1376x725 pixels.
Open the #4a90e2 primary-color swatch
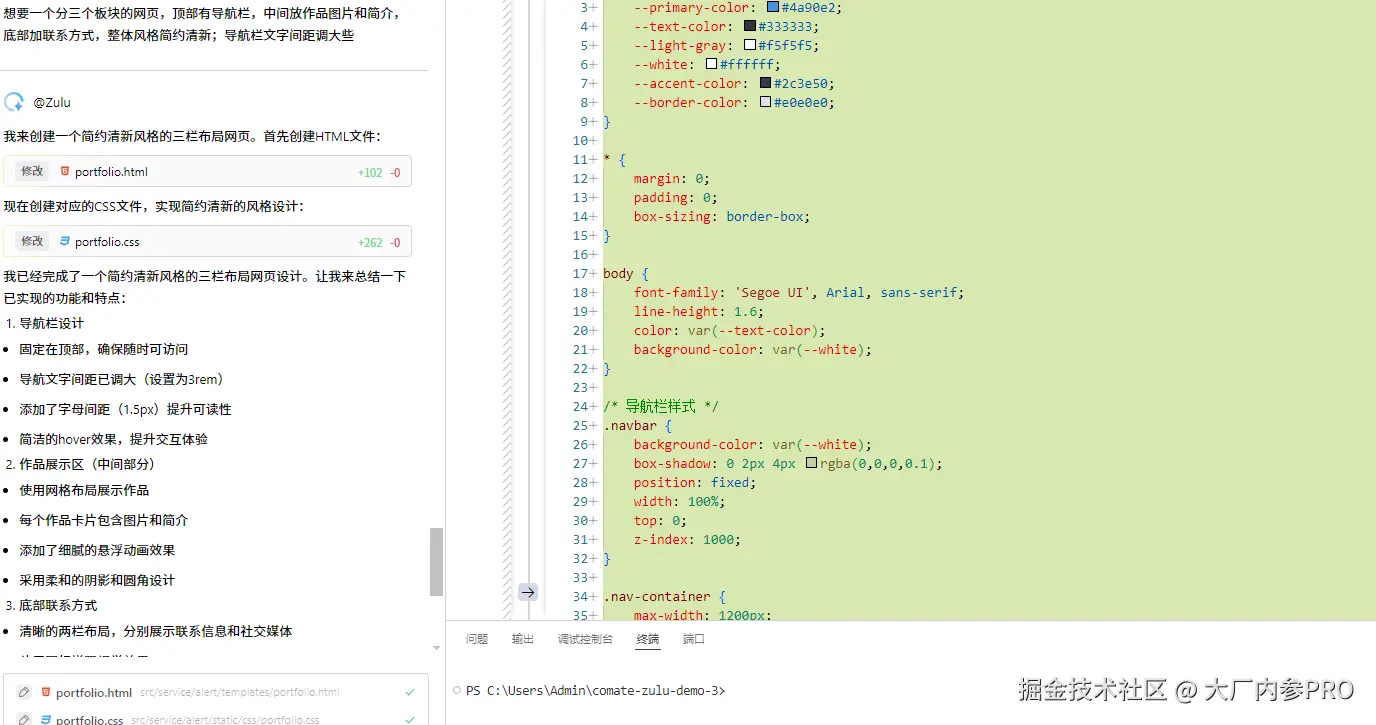(x=772, y=7)
